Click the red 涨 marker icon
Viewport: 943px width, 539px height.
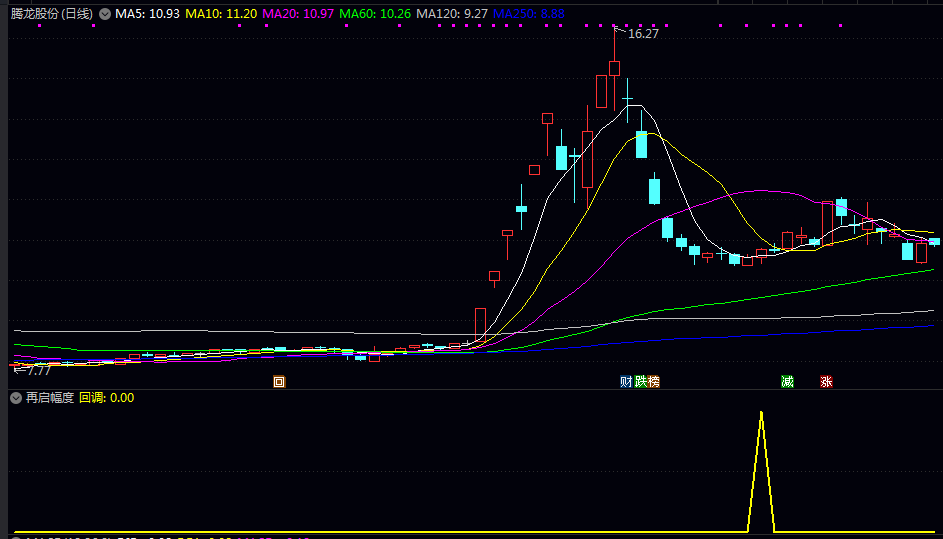[826, 381]
